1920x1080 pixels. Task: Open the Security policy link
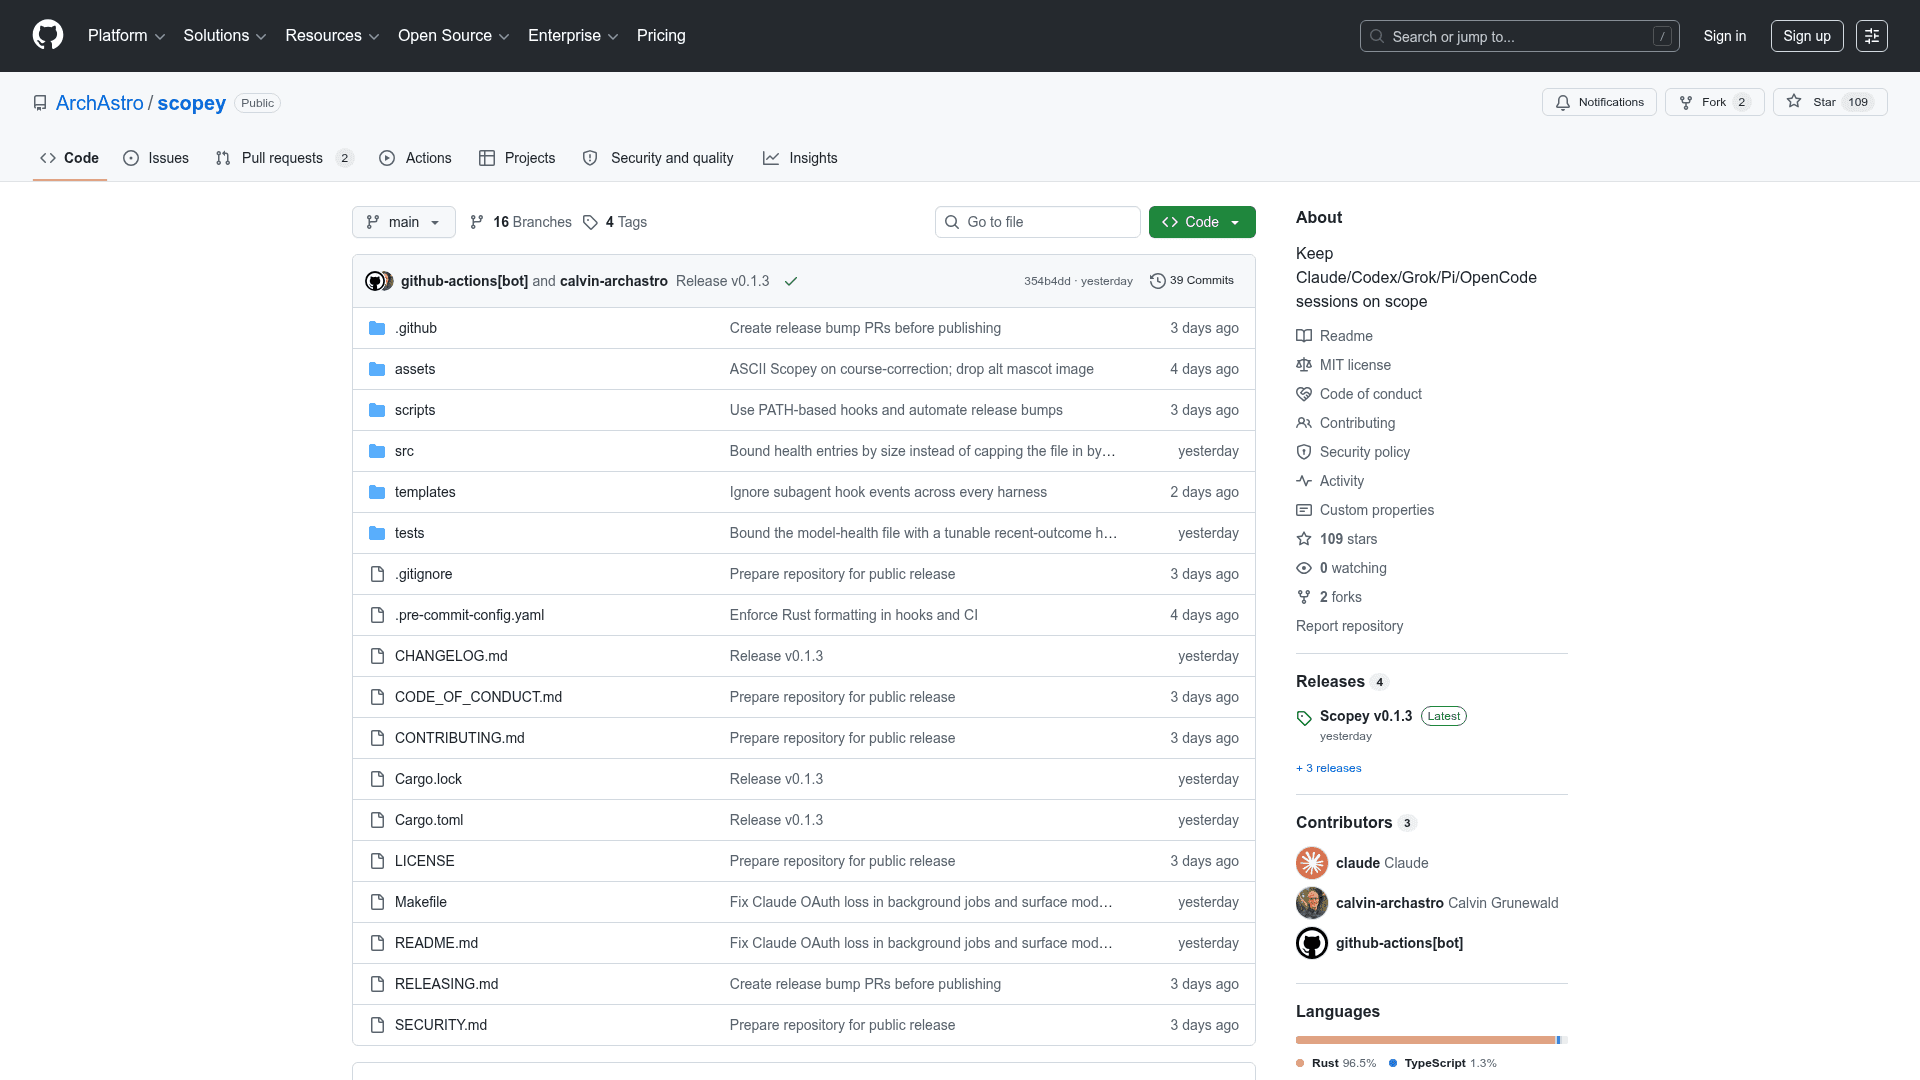tap(1353, 452)
